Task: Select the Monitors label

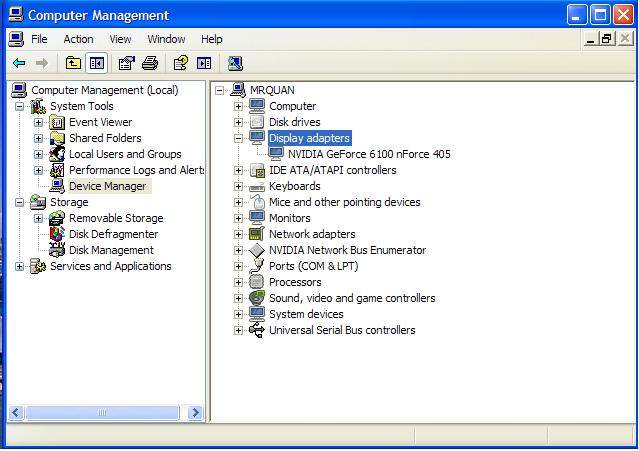Action: [290, 218]
